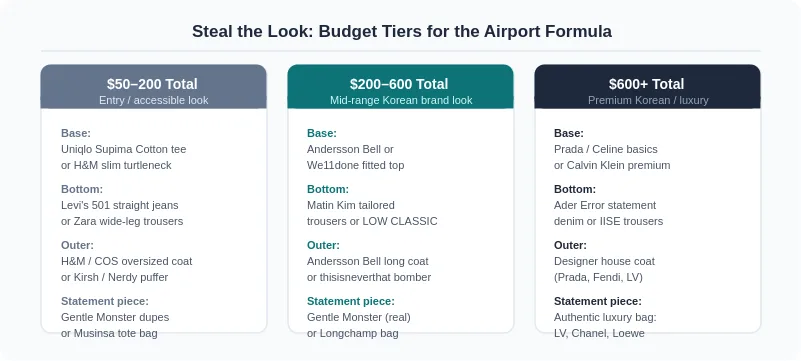Viewport: 801px width, 361px height.
Task: Select Mid-range Korean brand look subtitle
Action: [401, 100]
